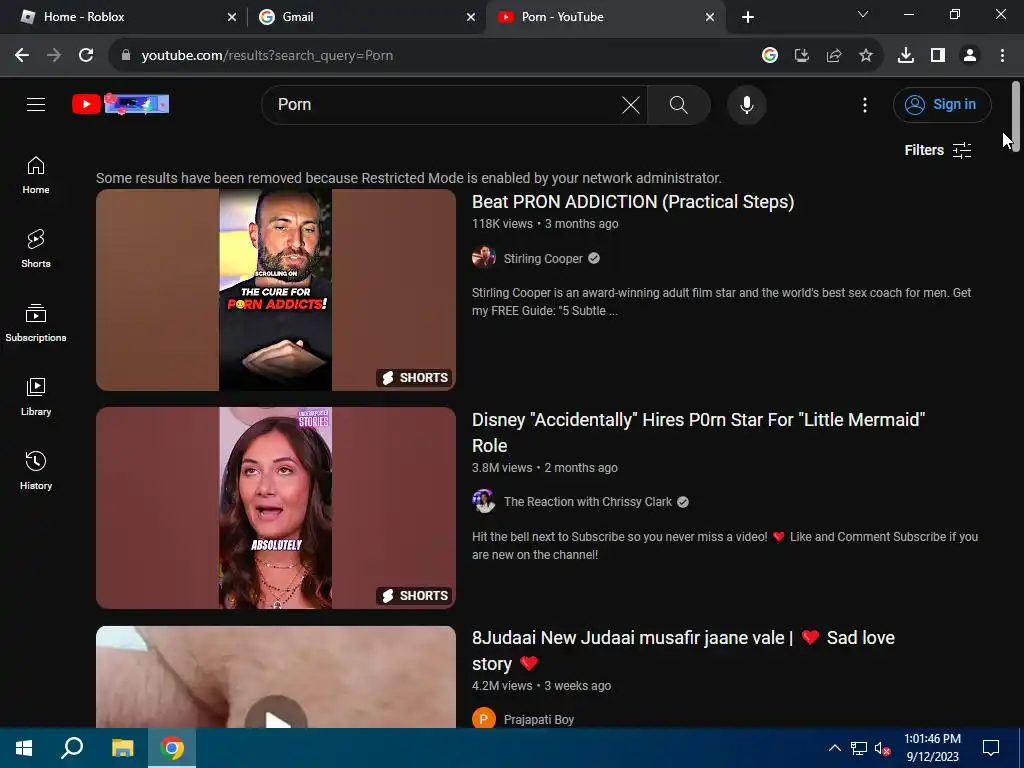
Task: Open the Stirling Cooper channel link
Action: coord(543,259)
